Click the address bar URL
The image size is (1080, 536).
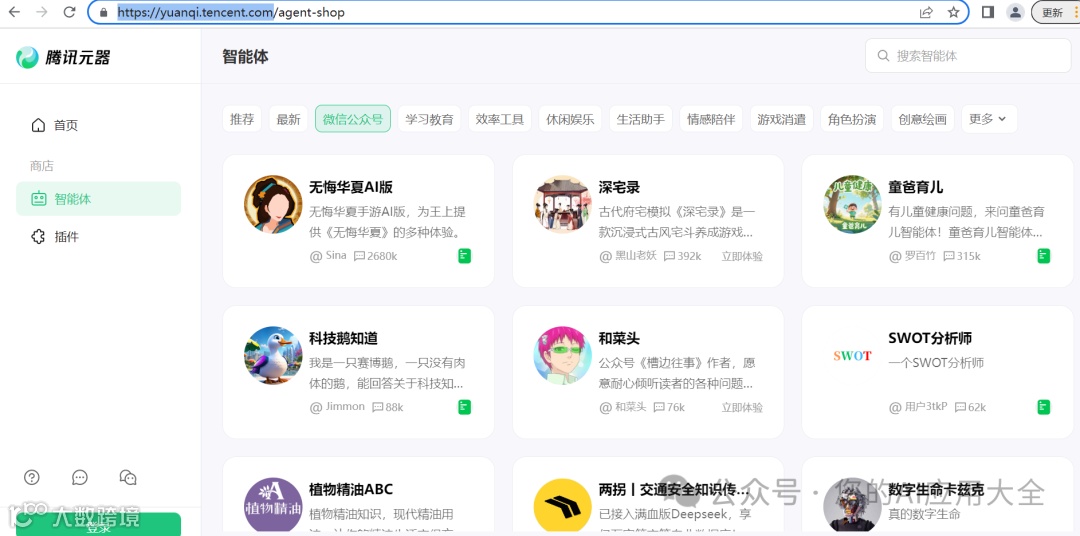point(231,12)
